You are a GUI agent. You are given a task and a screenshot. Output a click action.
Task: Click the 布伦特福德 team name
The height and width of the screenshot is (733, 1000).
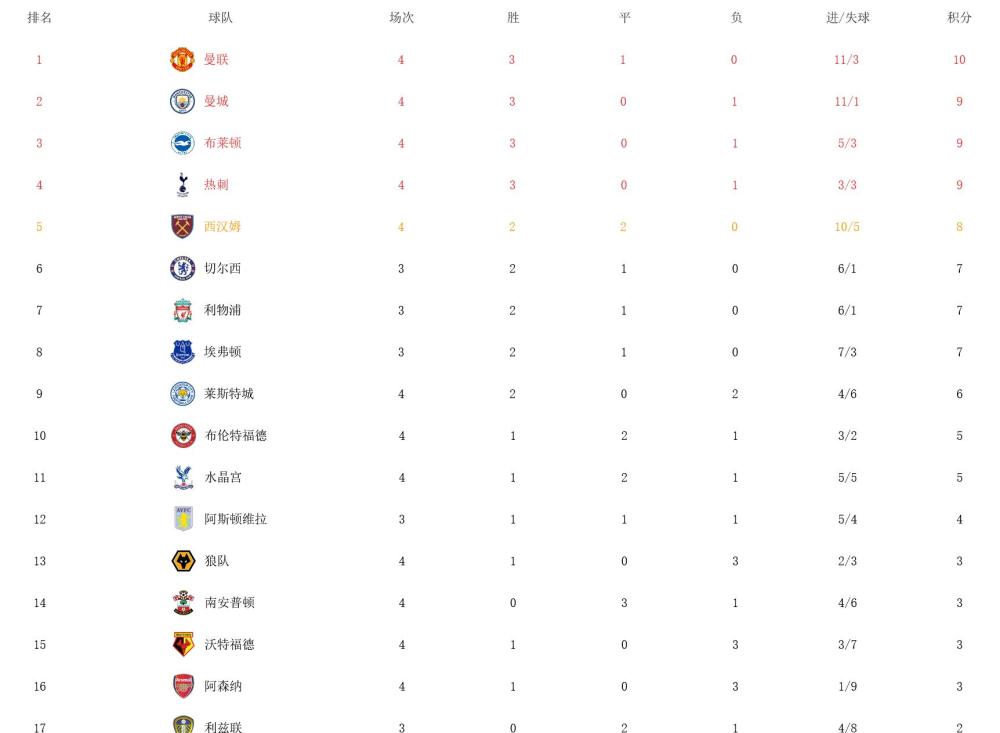236,436
